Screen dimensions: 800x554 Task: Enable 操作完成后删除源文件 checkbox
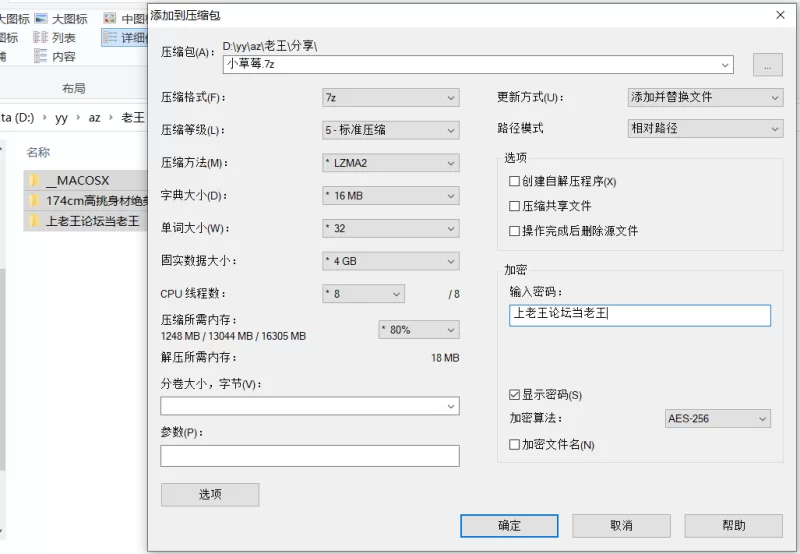point(514,231)
